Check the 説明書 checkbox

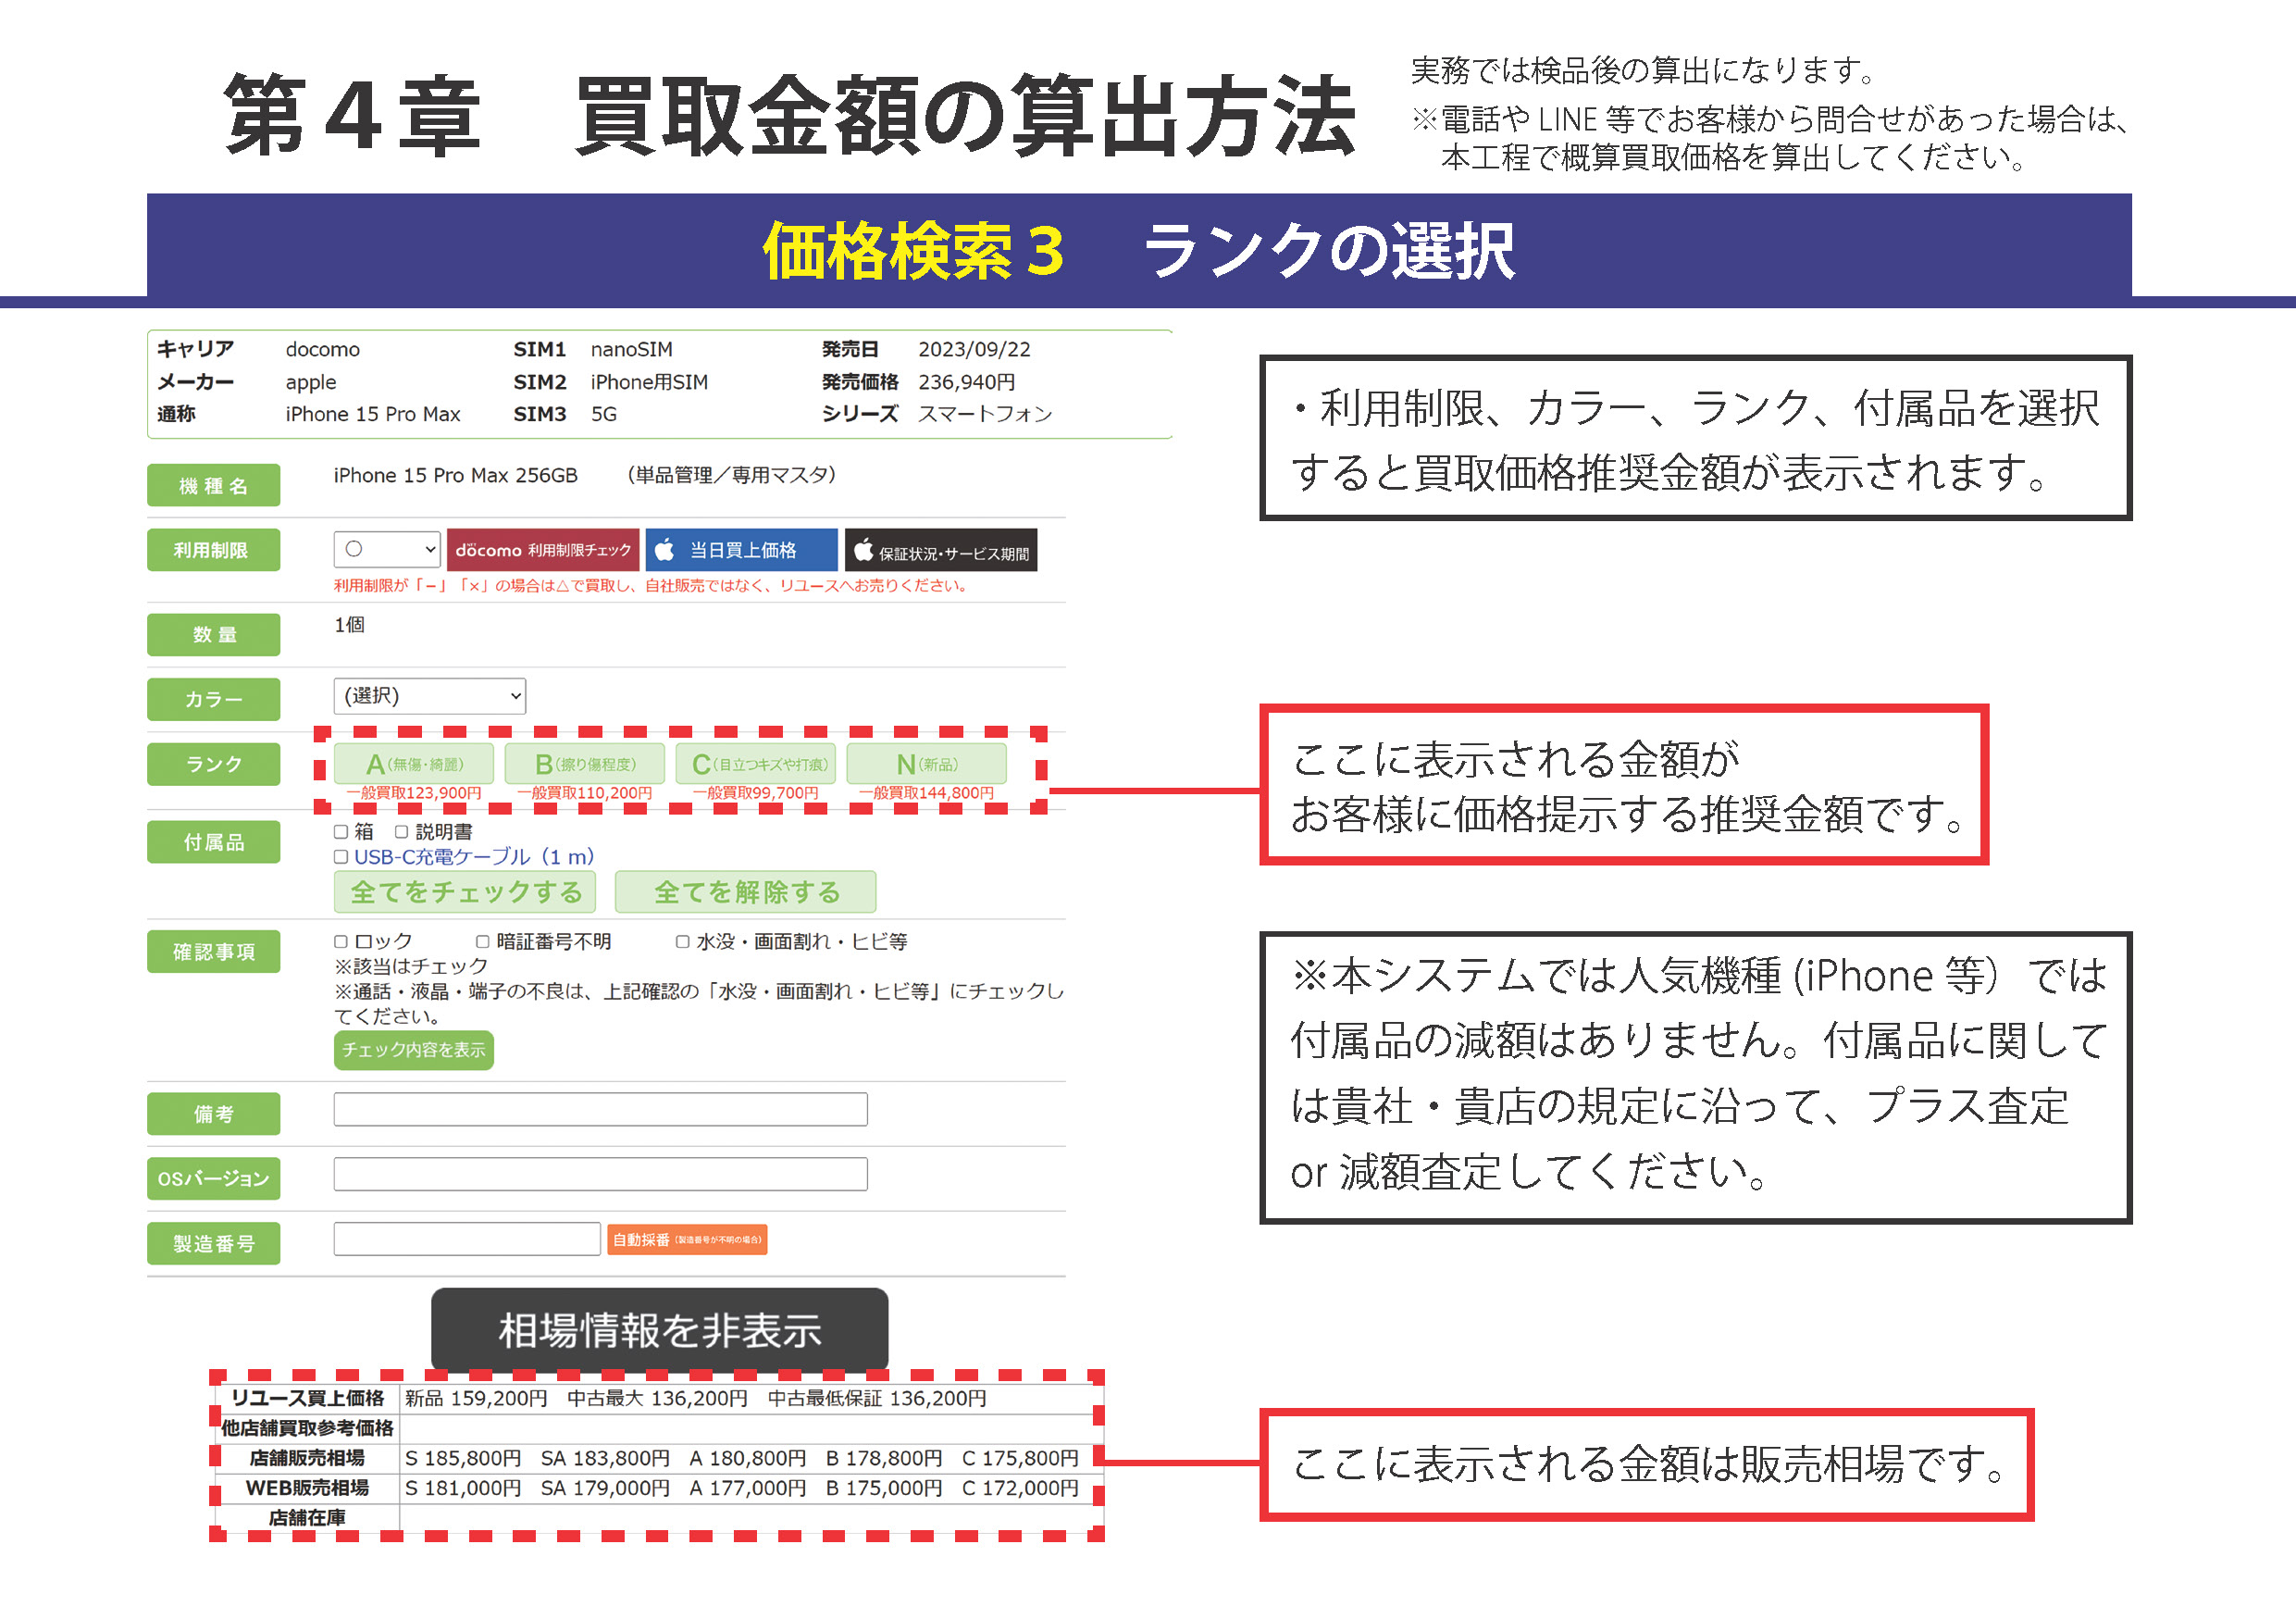pyautogui.click(x=402, y=832)
